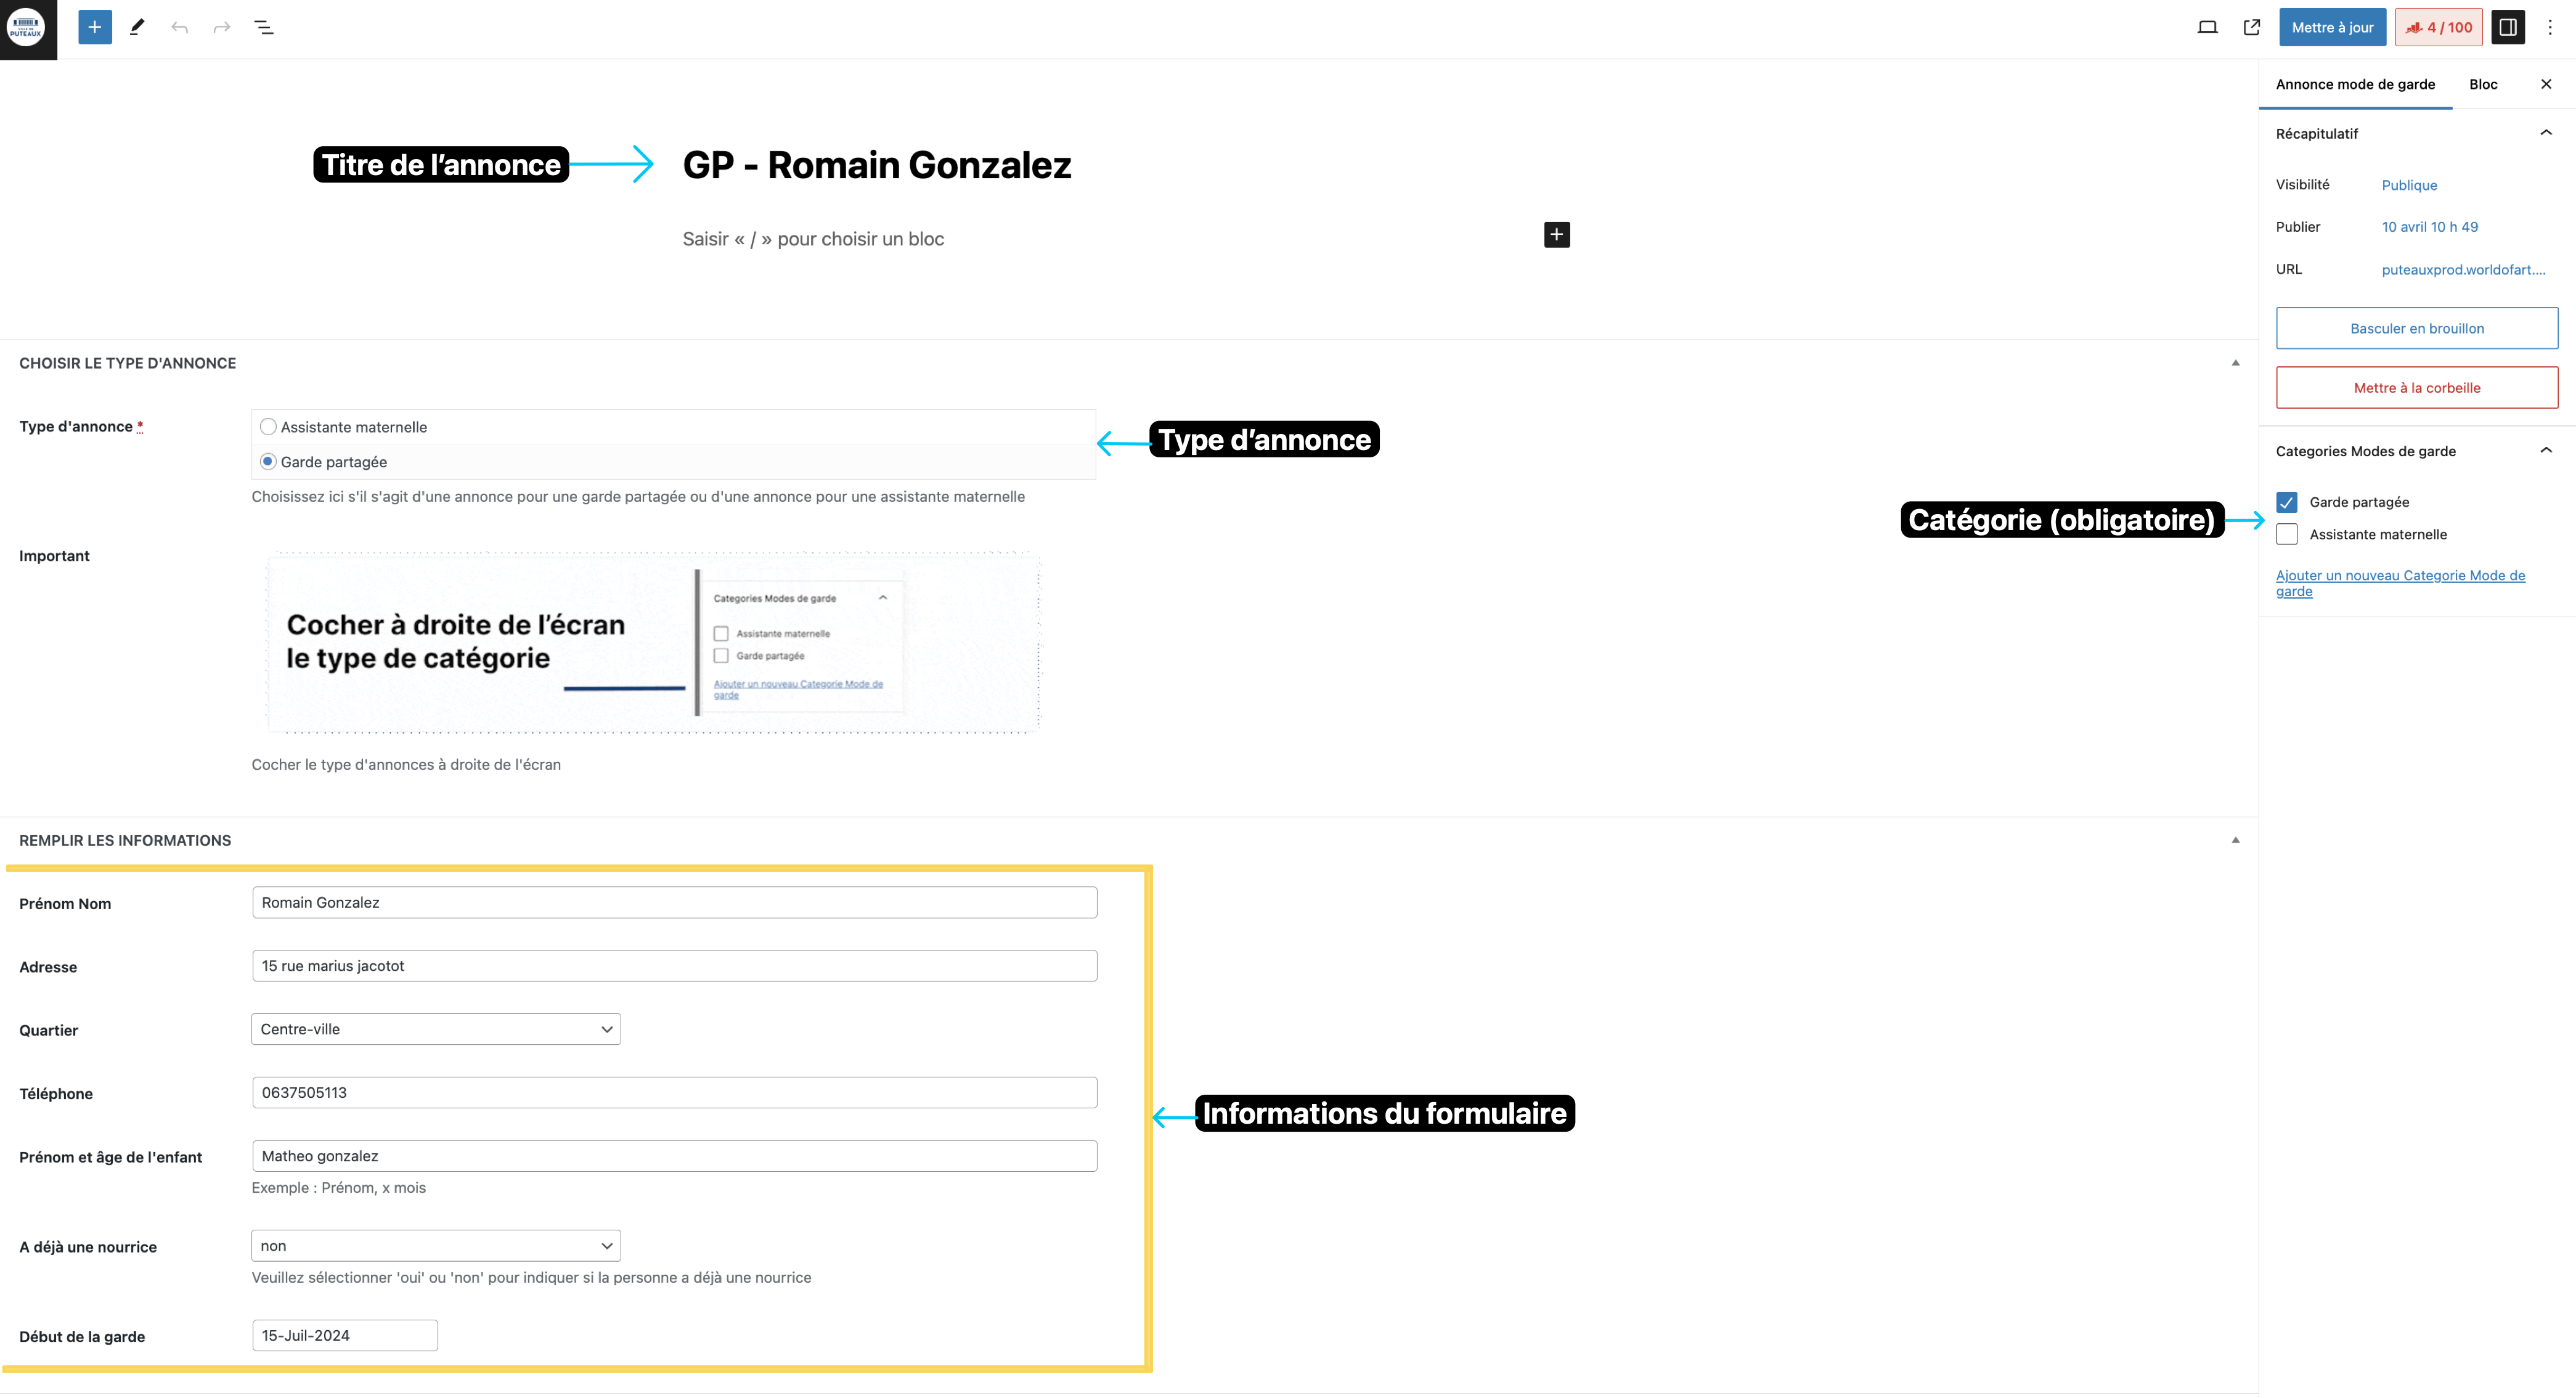Uncheck the Garde partagée category checkbox

(2286, 502)
